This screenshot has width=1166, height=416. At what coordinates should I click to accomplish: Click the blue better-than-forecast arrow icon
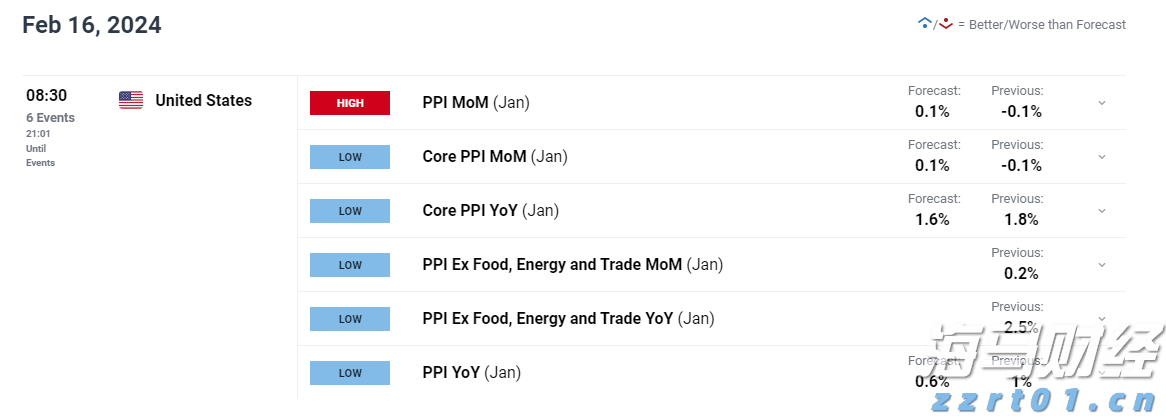pyautogui.click(x=924, y=23)
